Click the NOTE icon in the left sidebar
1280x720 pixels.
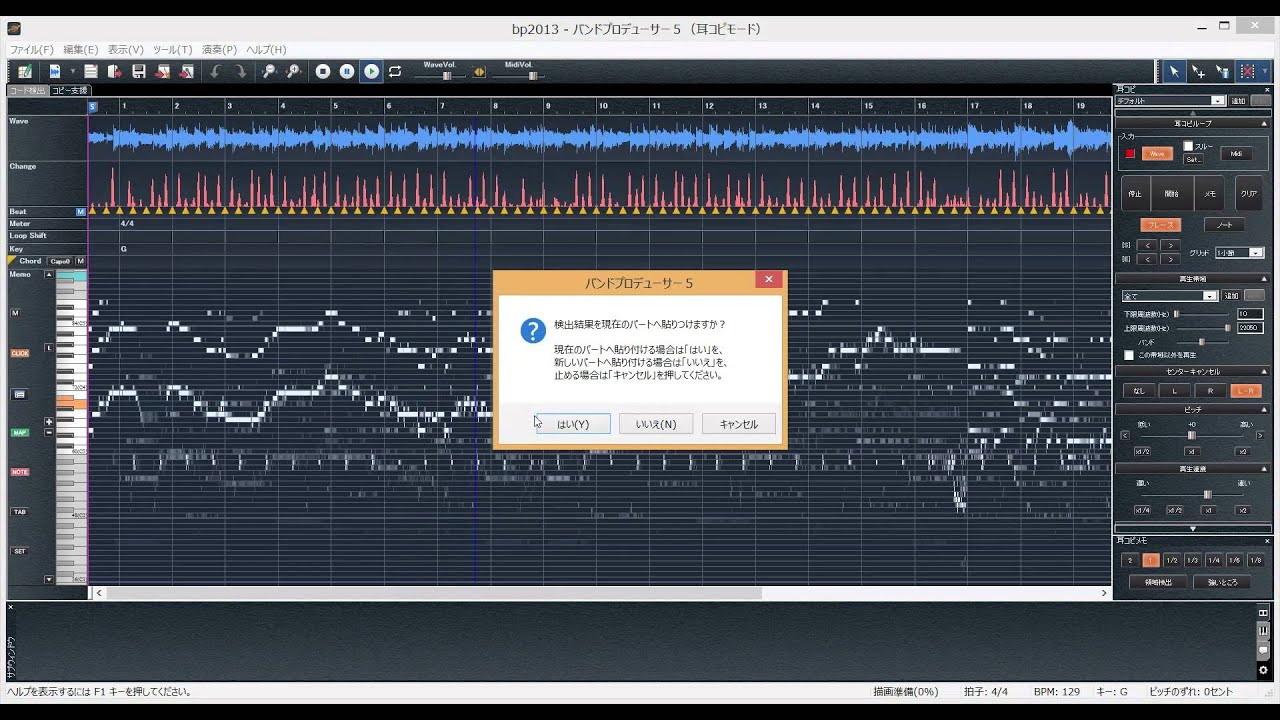pos(20,471)
